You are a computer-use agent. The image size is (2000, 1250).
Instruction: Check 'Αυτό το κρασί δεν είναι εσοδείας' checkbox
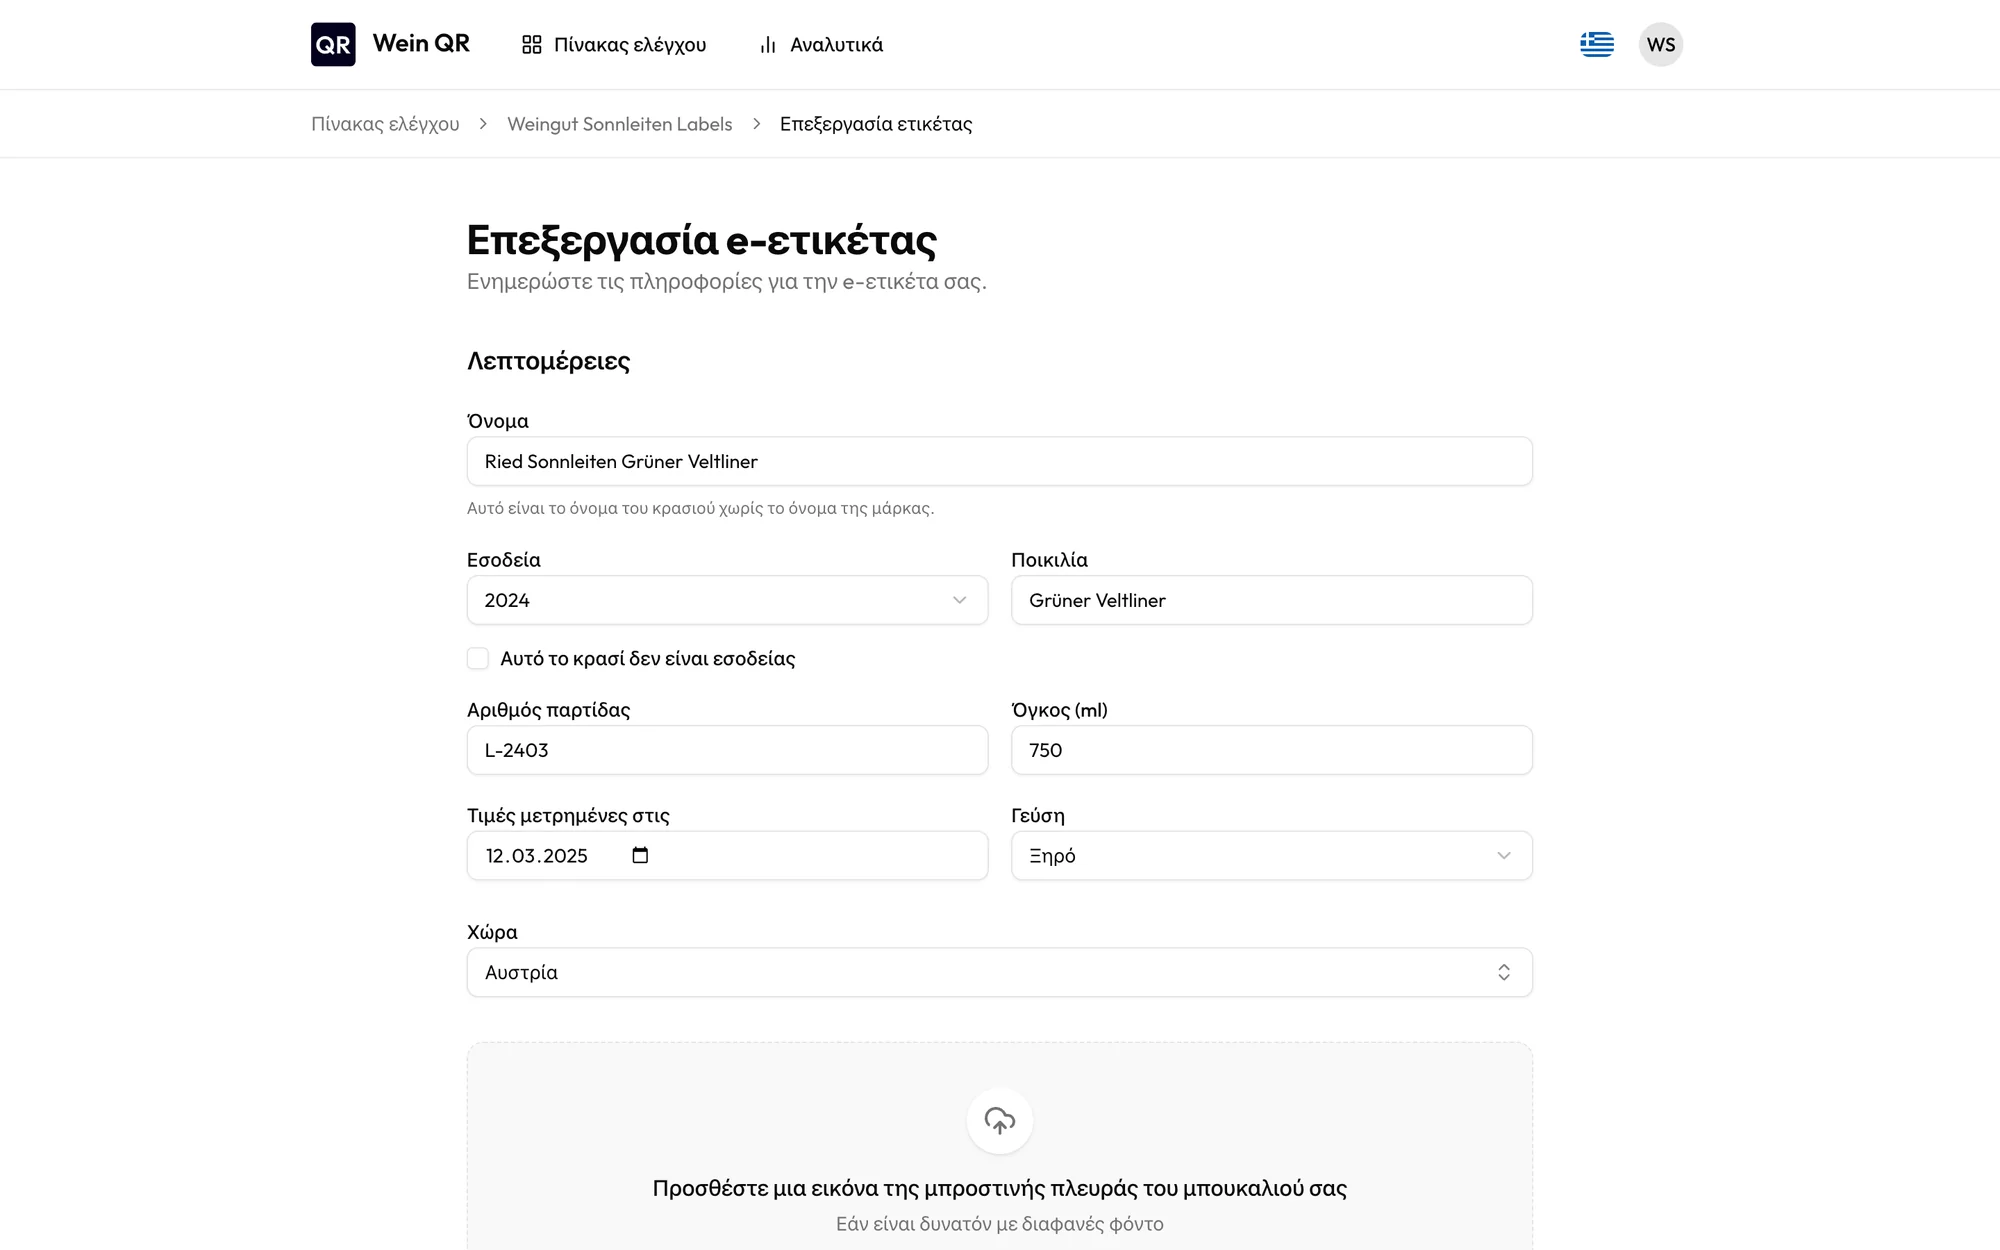tap(478, 658)
